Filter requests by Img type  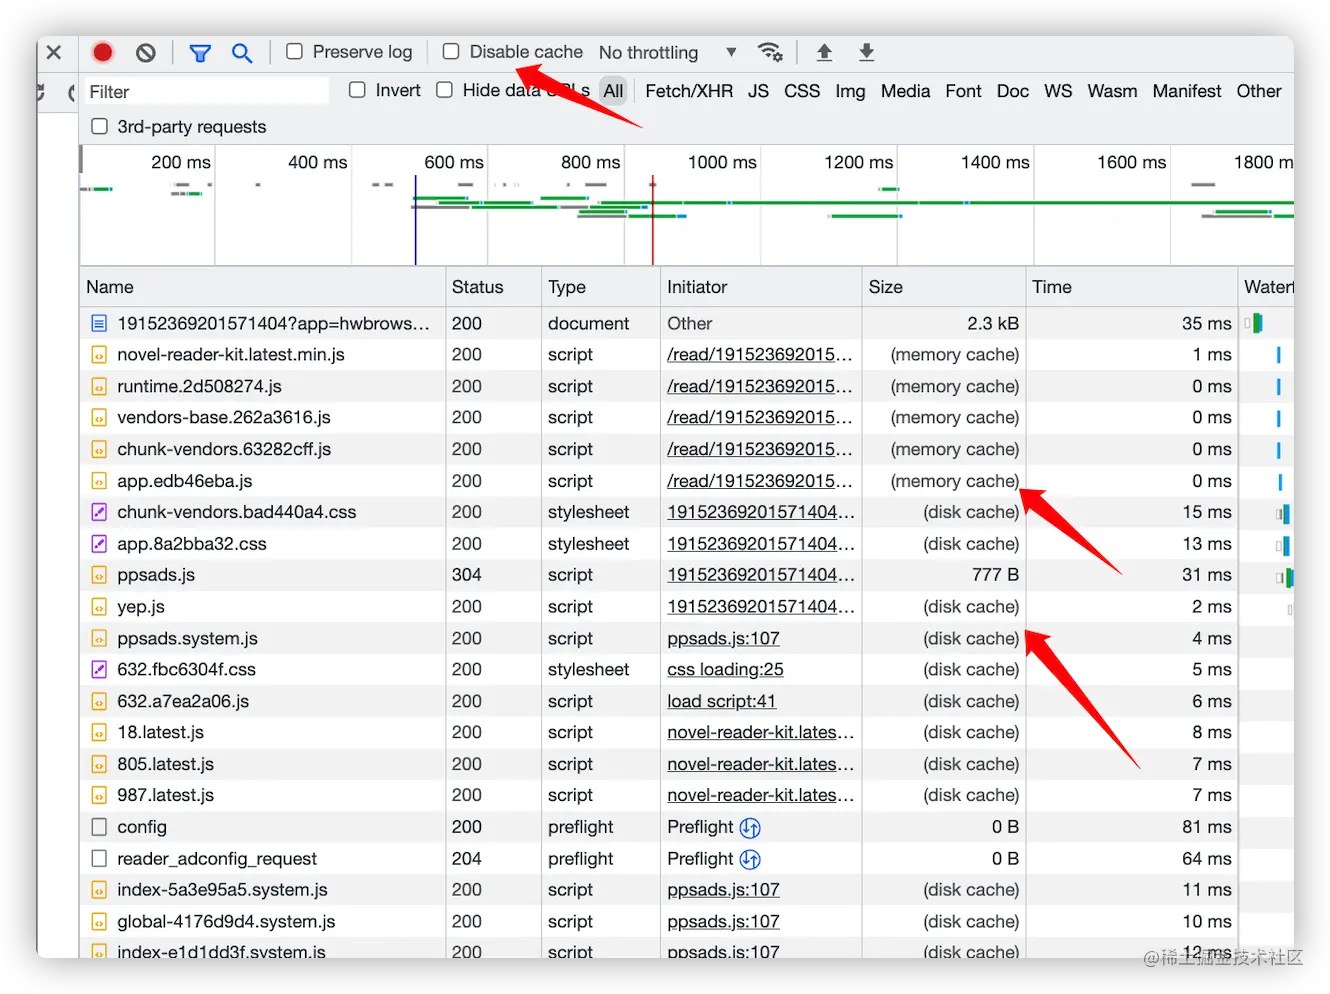coord(850,91)
